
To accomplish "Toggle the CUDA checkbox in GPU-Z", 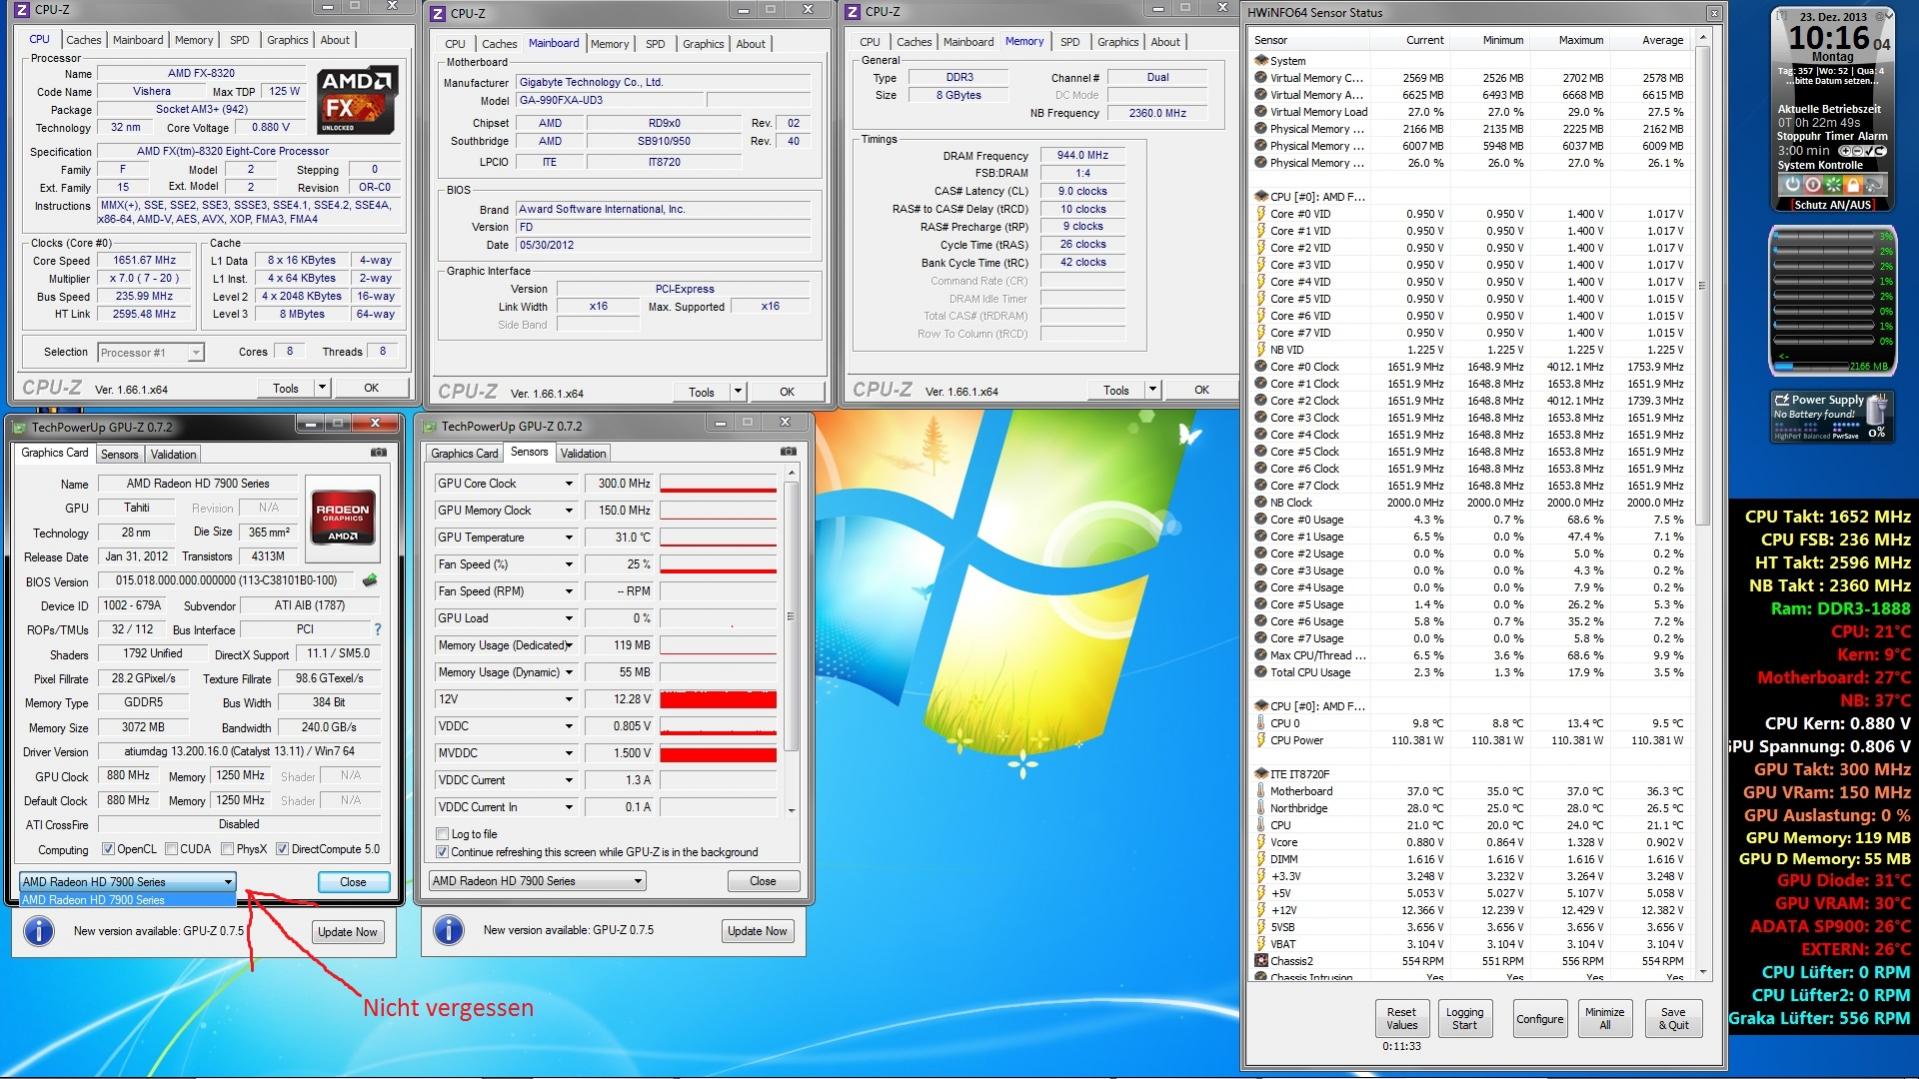I will (x=171, y=849).
